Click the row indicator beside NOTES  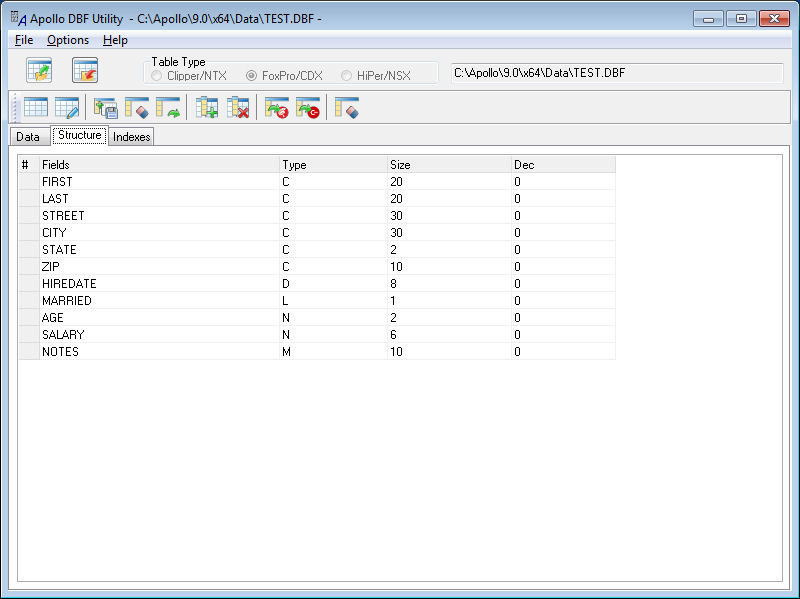(x=29, y=352)
